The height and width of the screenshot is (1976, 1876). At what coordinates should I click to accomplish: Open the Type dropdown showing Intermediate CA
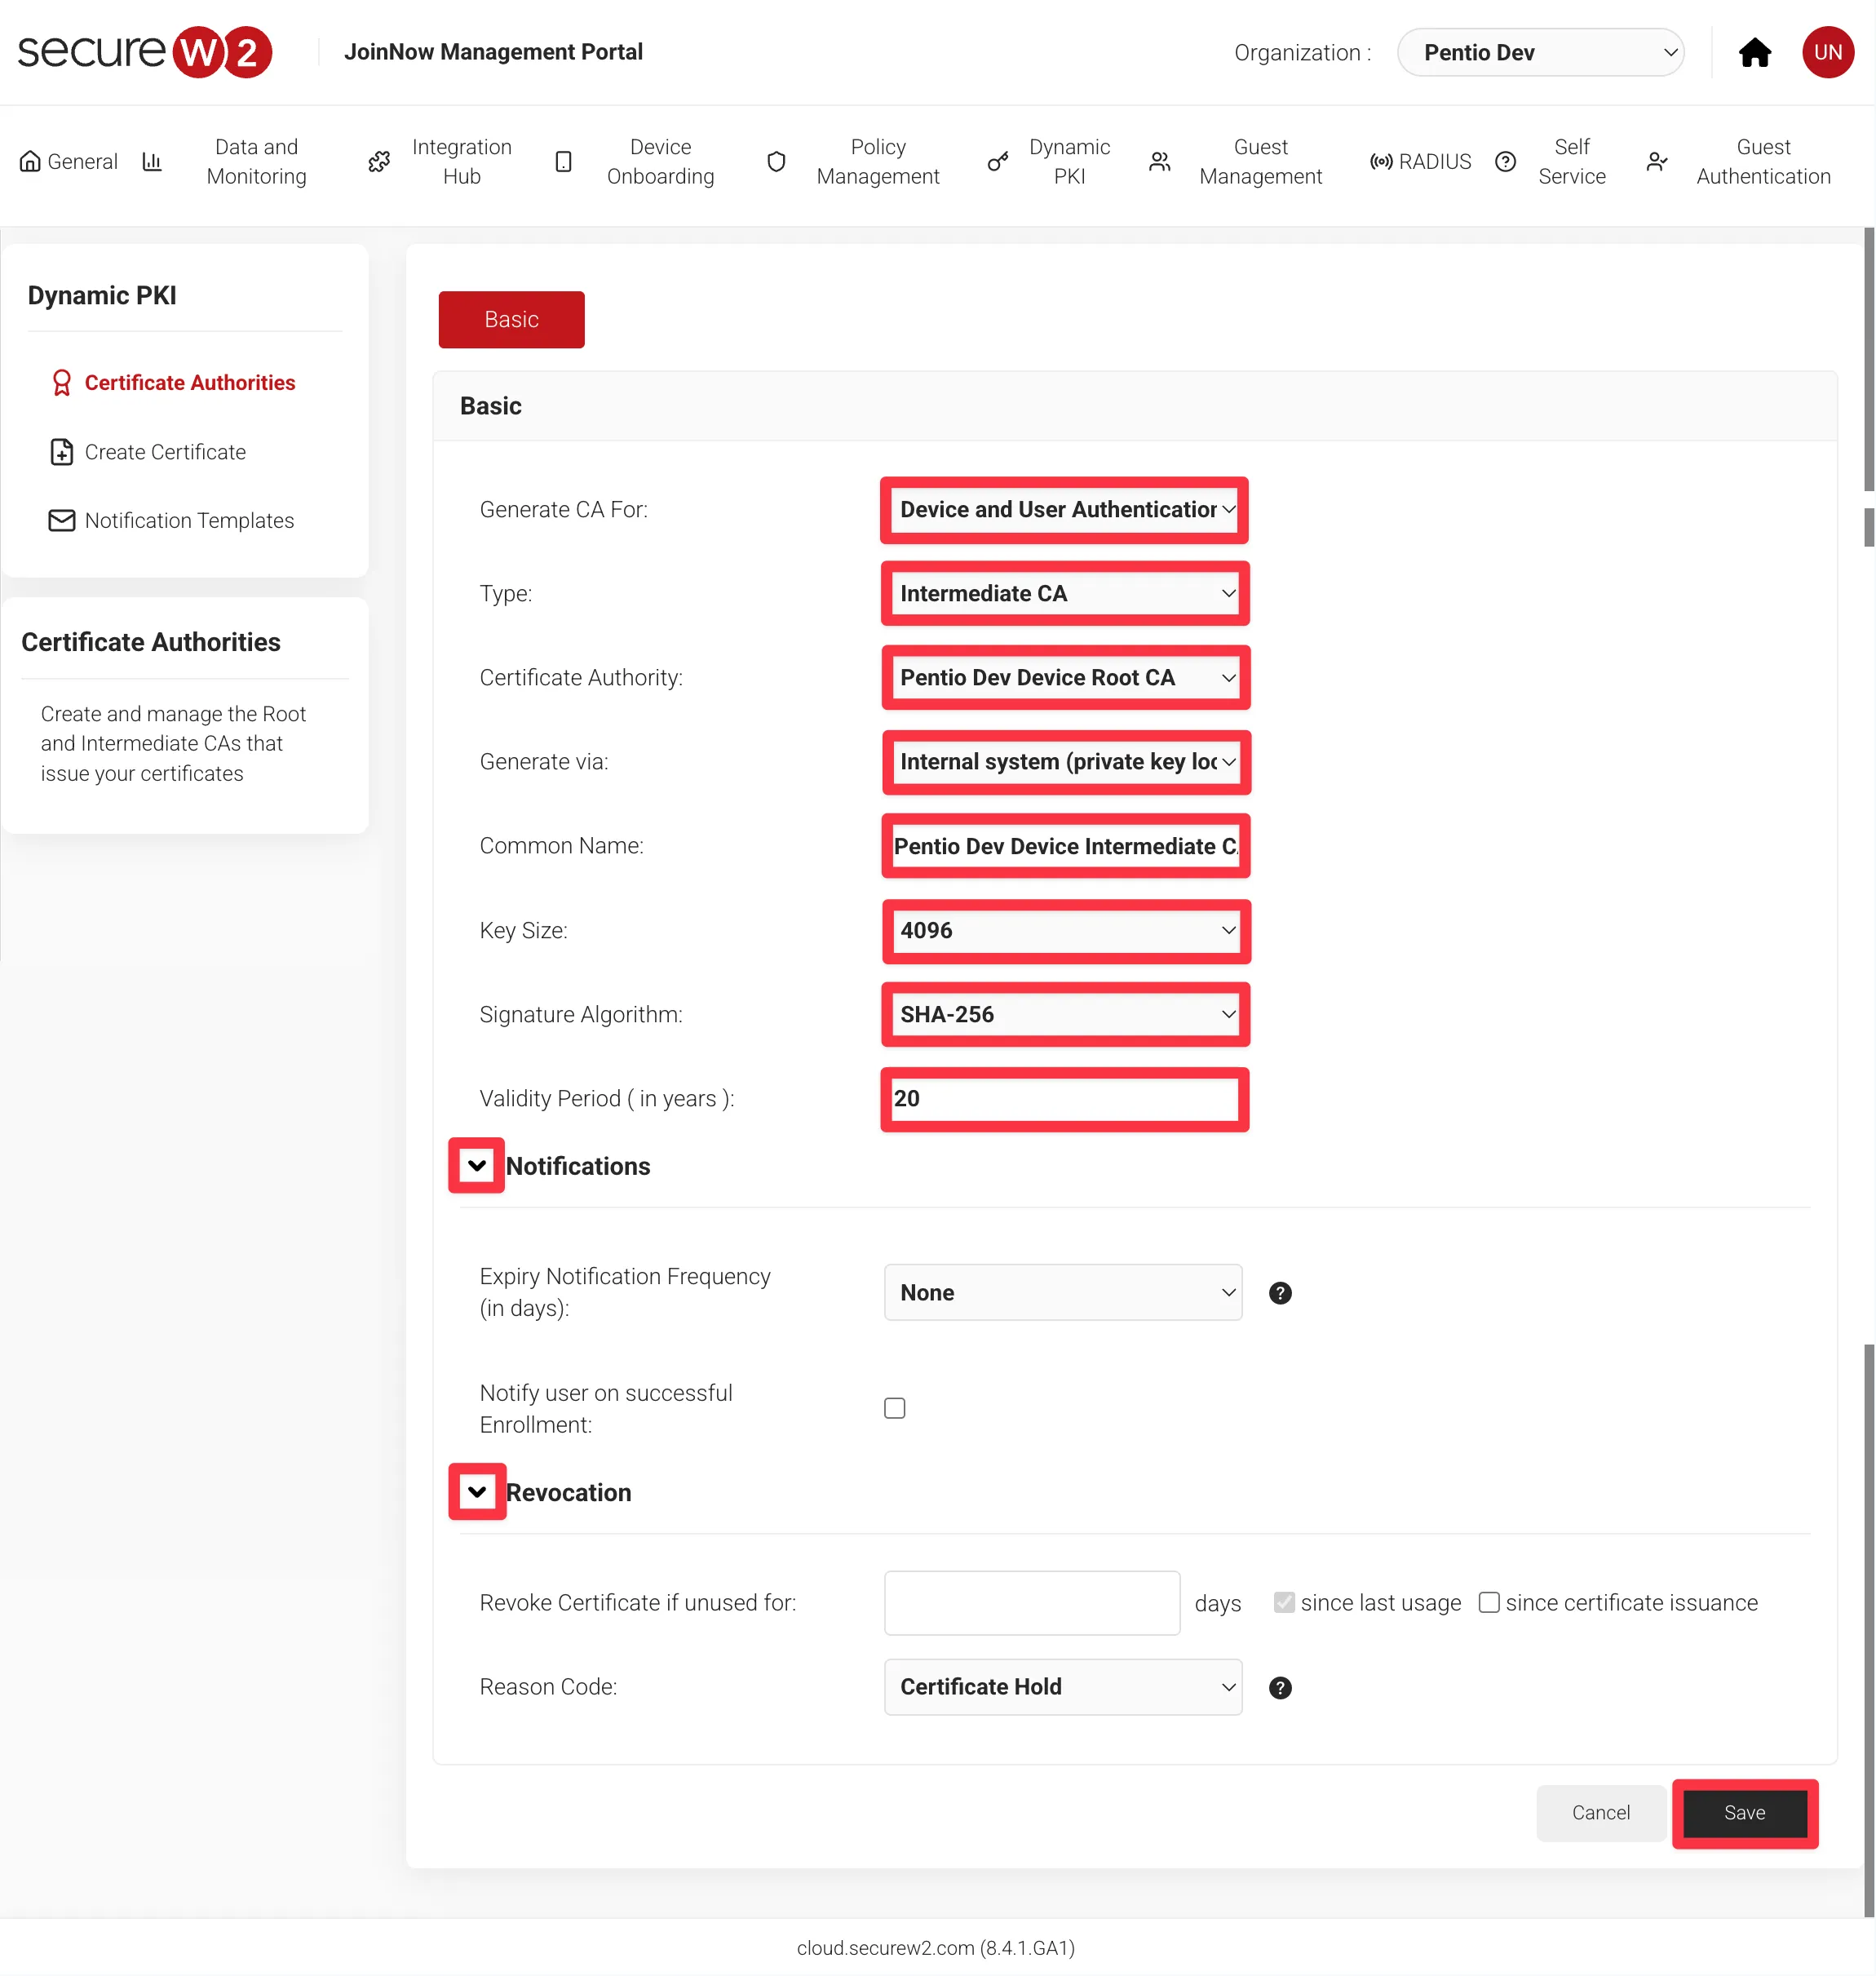pos(1065,594)
